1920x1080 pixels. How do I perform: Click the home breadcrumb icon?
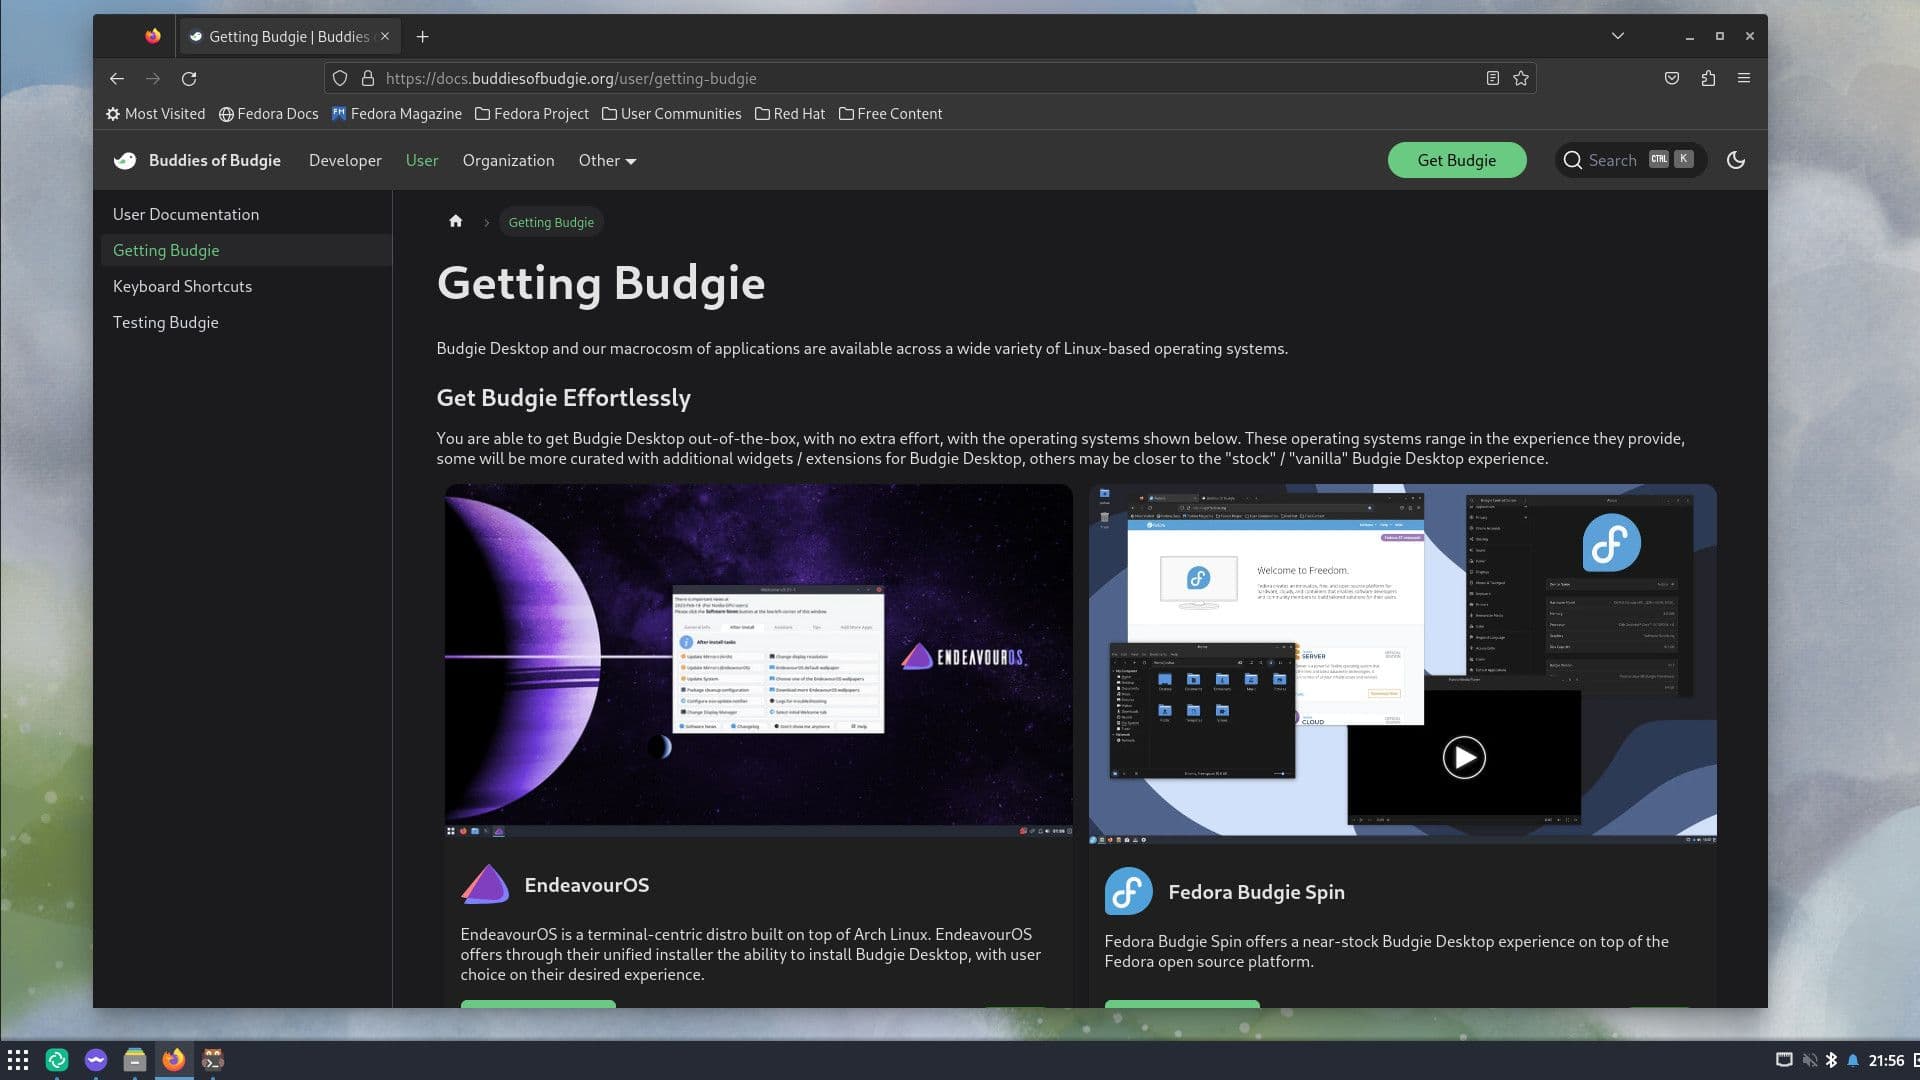click(456, 221)
